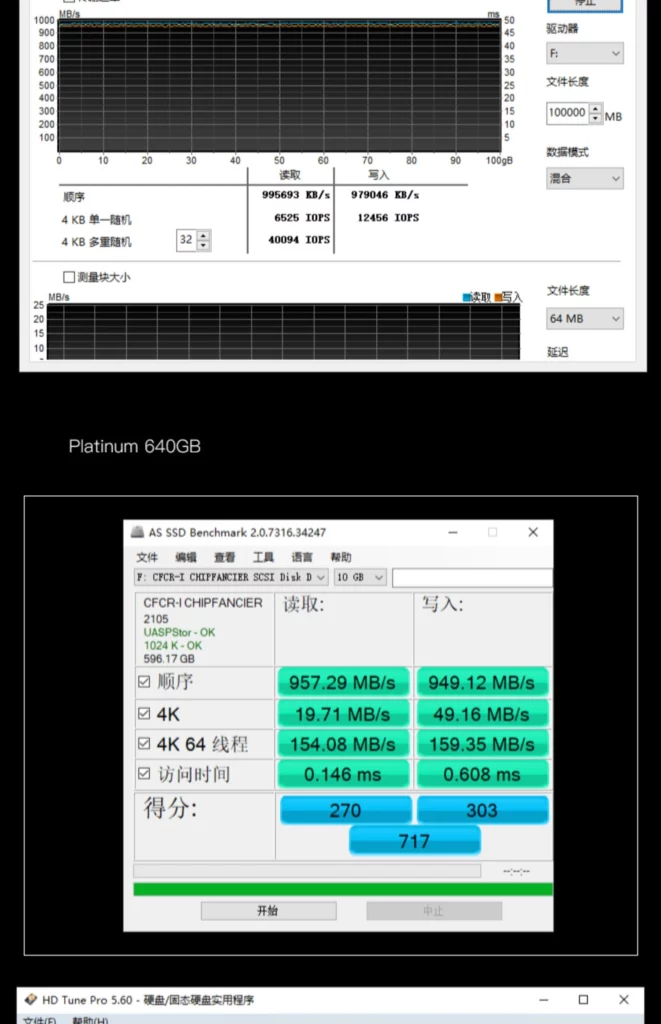Increase the 文件长度 value with up arrow

(595, 108)
